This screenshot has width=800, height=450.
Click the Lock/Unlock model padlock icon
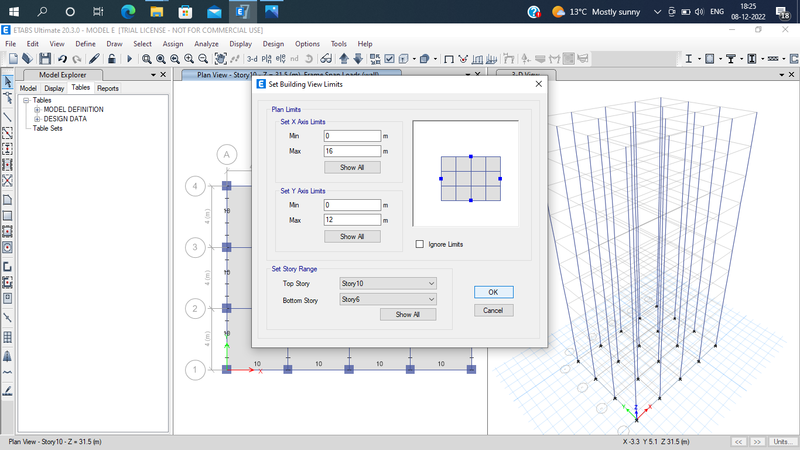(111, 59)
